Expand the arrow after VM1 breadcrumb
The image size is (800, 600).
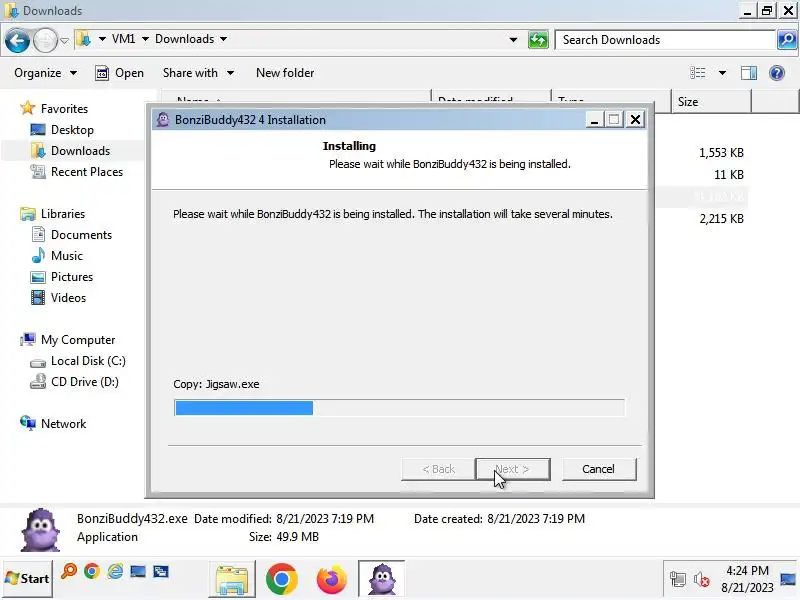tap(145, 39)
